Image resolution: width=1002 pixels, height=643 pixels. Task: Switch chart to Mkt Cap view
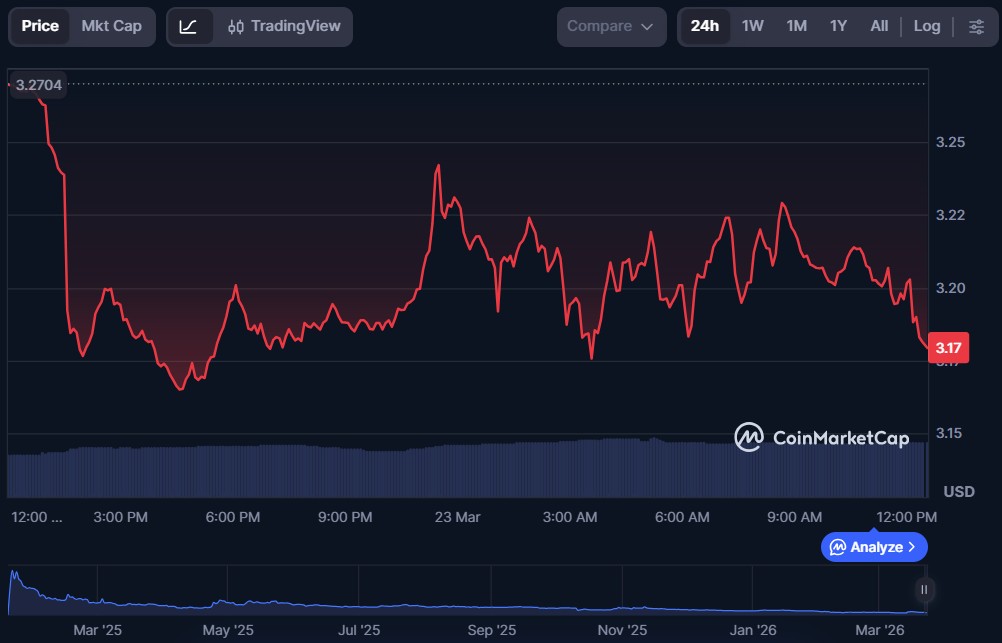(111, 27)
